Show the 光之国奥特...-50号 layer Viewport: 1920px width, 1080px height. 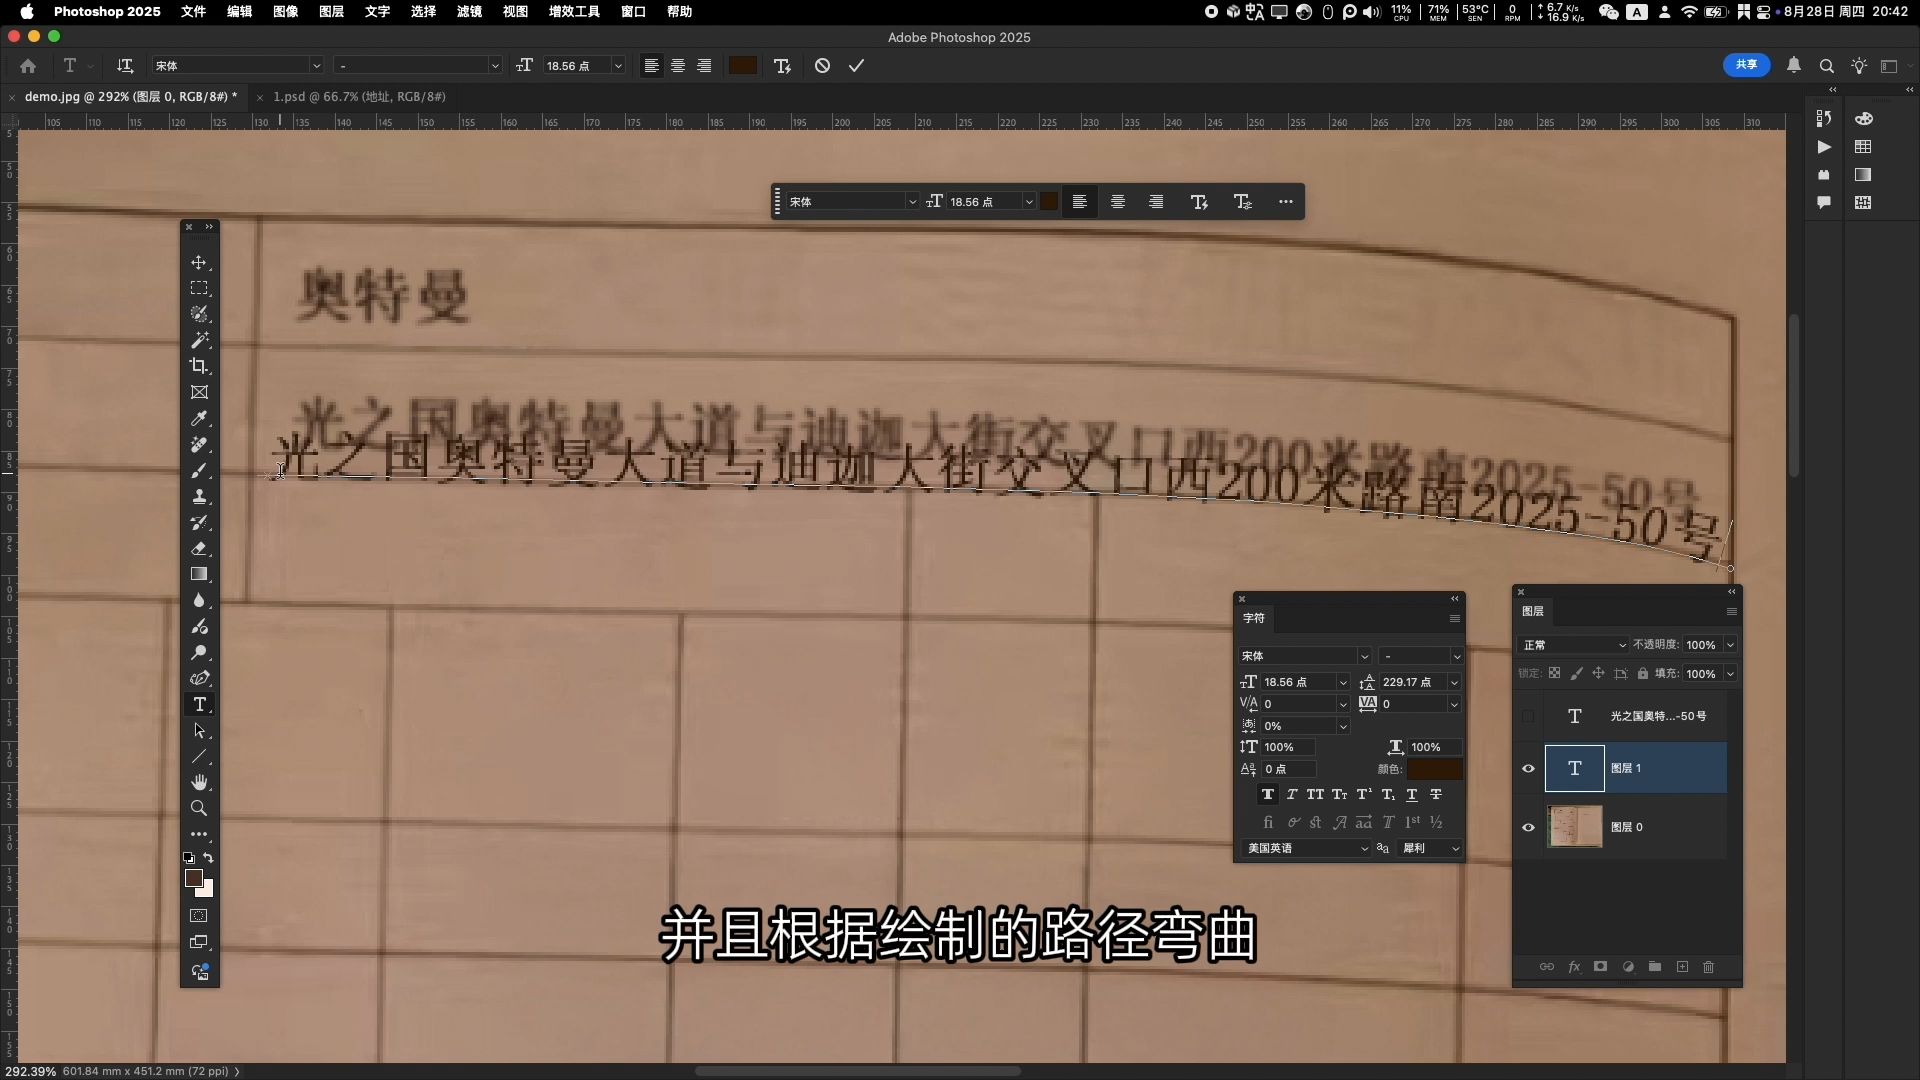tap(1528, 716)
